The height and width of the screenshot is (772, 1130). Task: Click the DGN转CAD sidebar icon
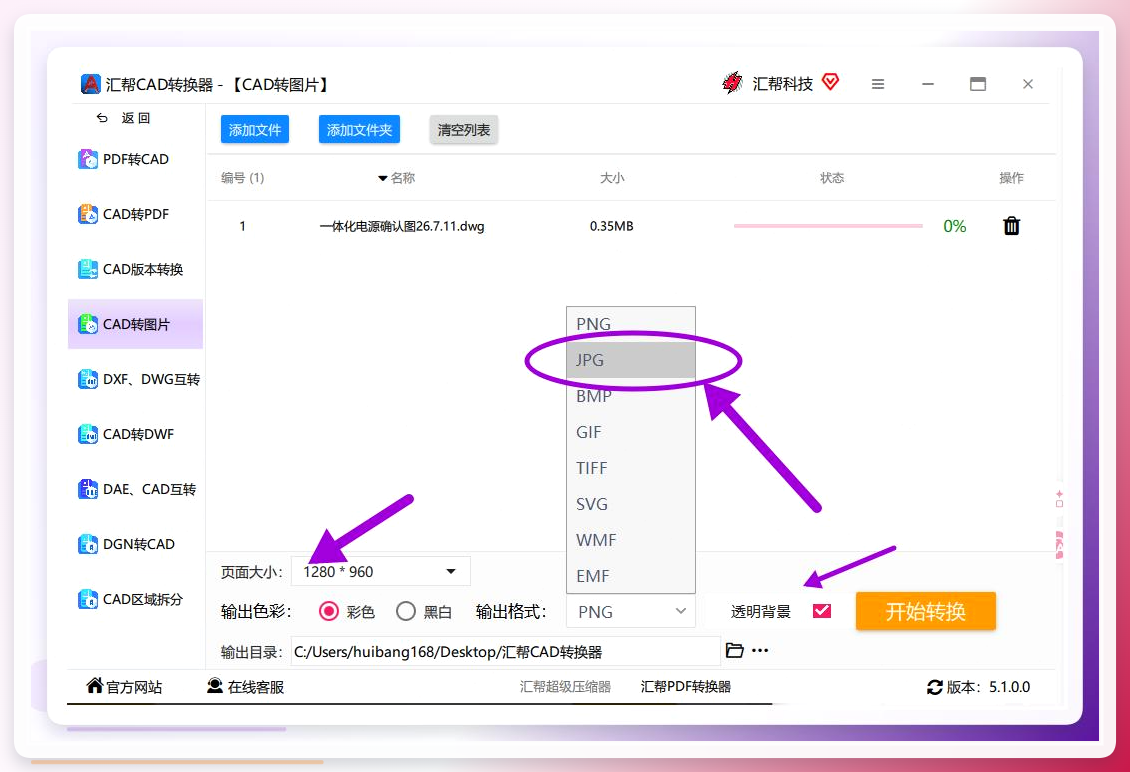88,544
